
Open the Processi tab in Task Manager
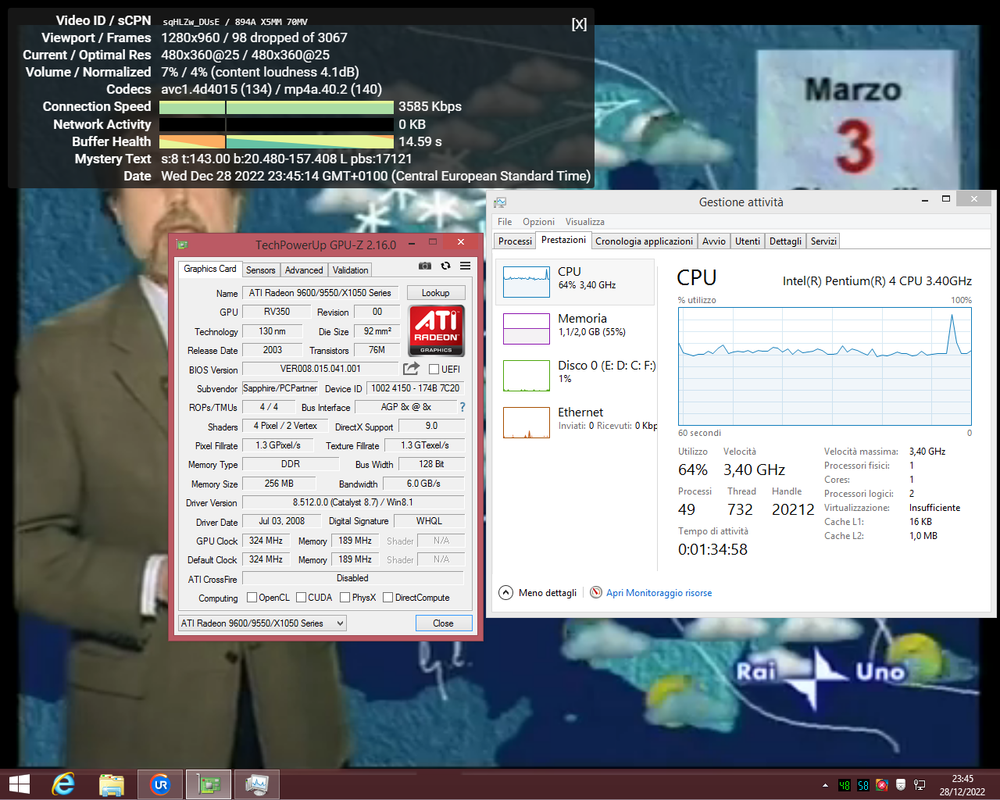[x=515, y=241]
